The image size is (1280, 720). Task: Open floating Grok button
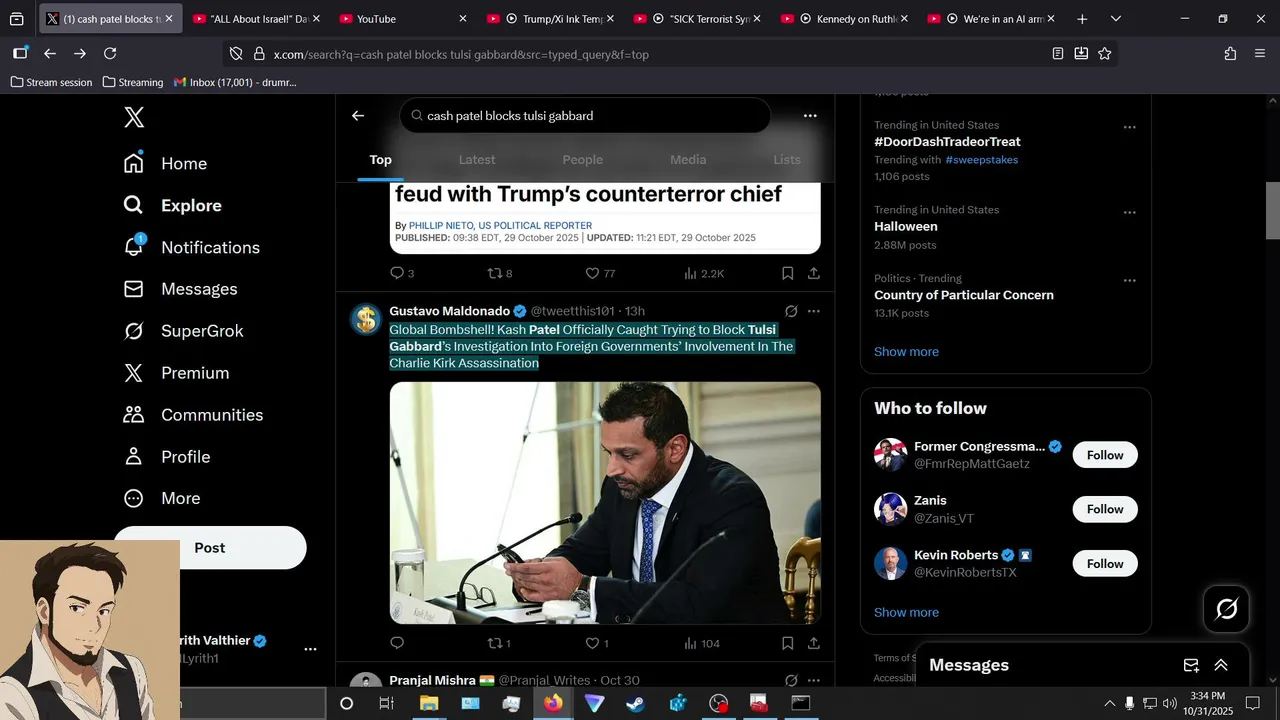(1226, 609)
